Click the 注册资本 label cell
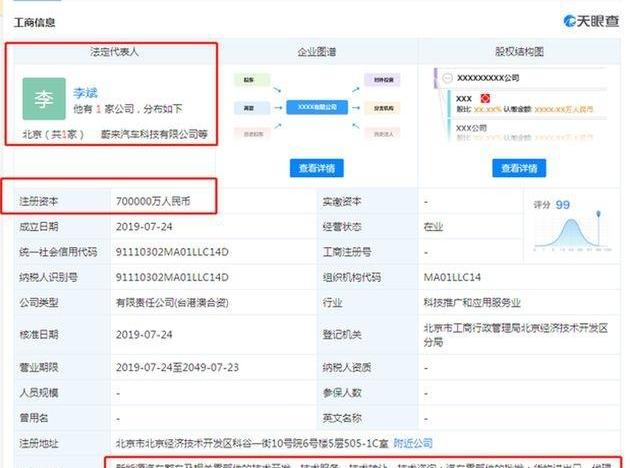Image resolution: width=630 pixels, height=468 pixels. pos(62,201)
